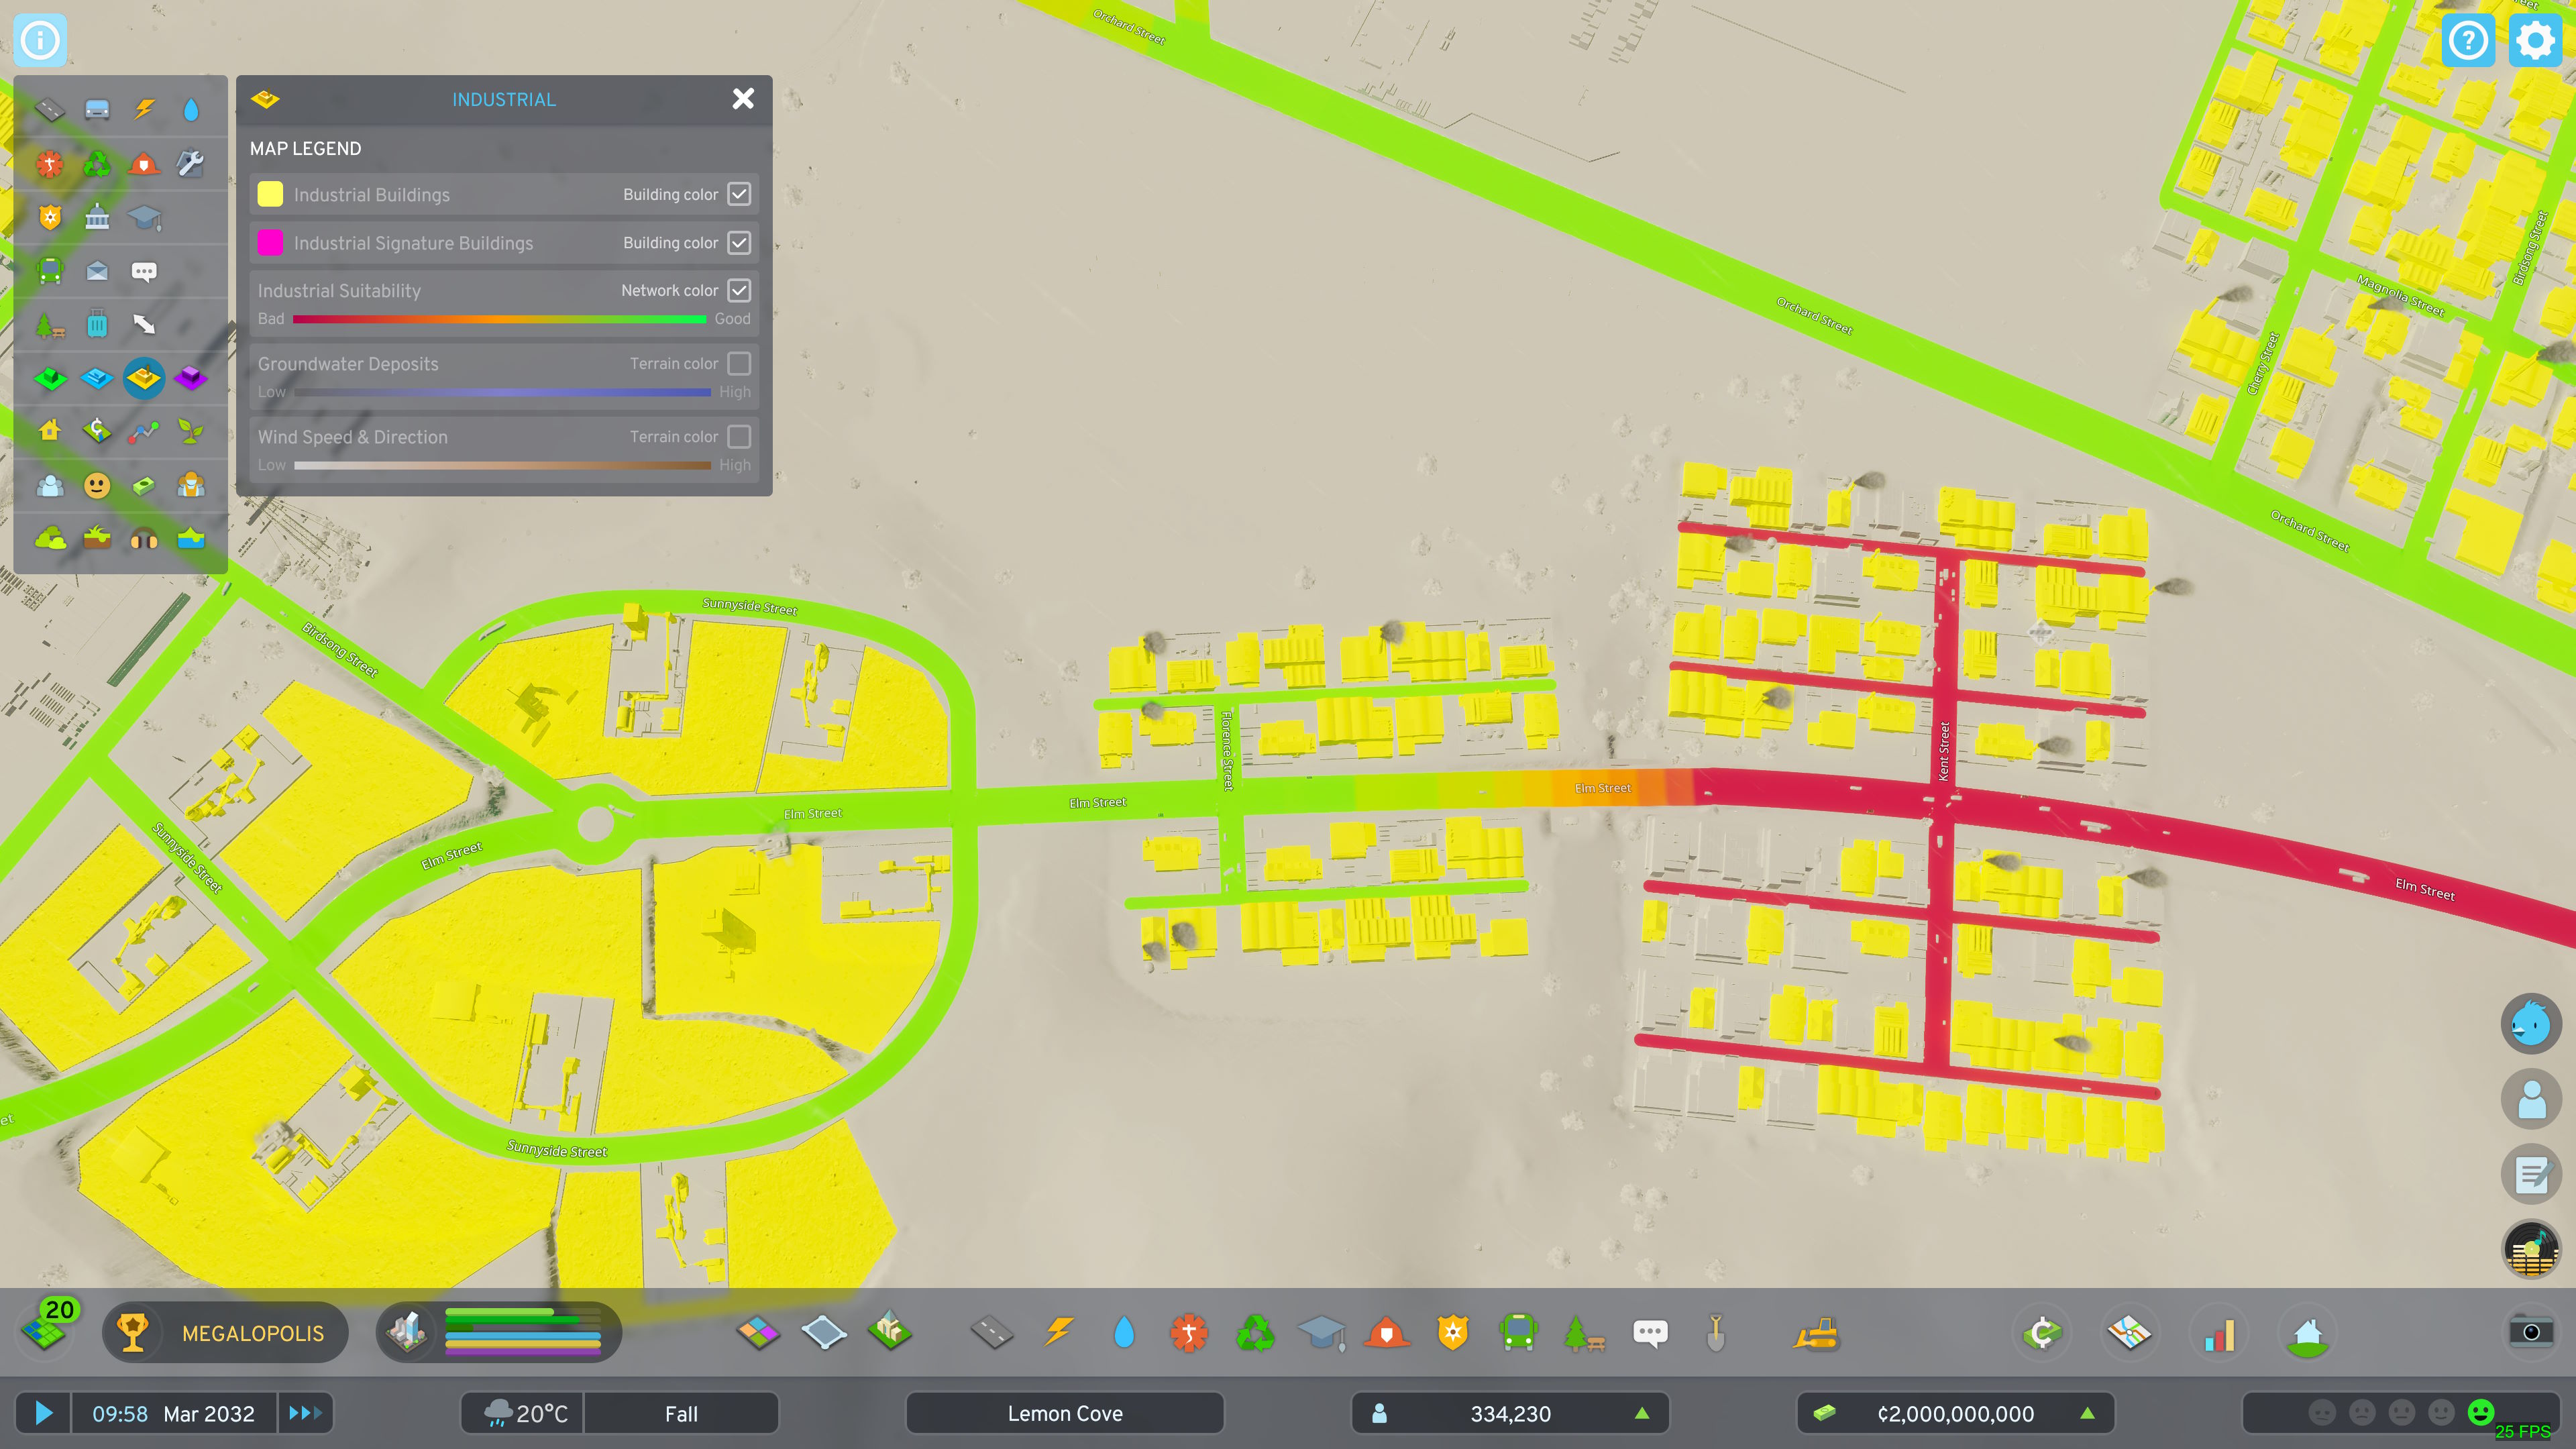
Task: Open Landscaping shovel tool
Action: 1716,1333
